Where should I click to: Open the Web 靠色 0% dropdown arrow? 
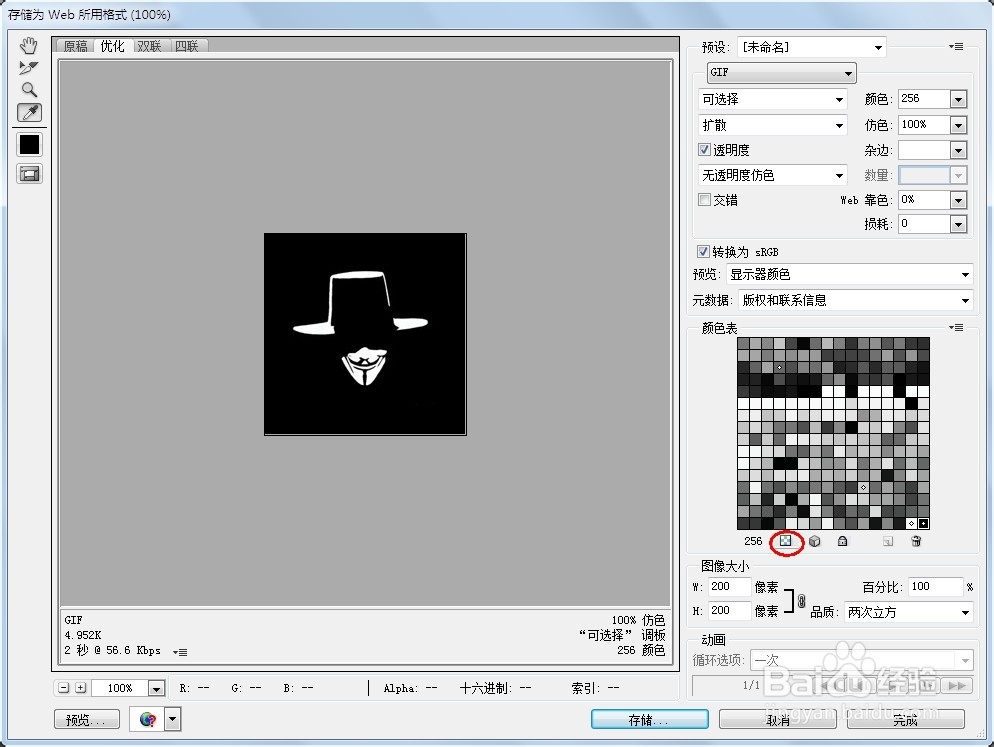(x=958, y=200)
